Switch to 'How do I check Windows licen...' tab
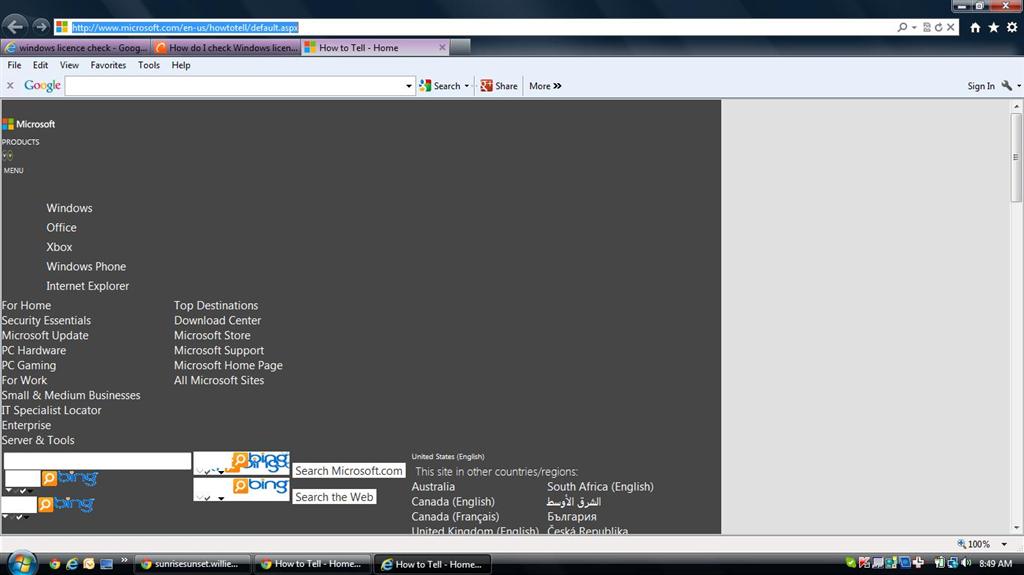 226,48
